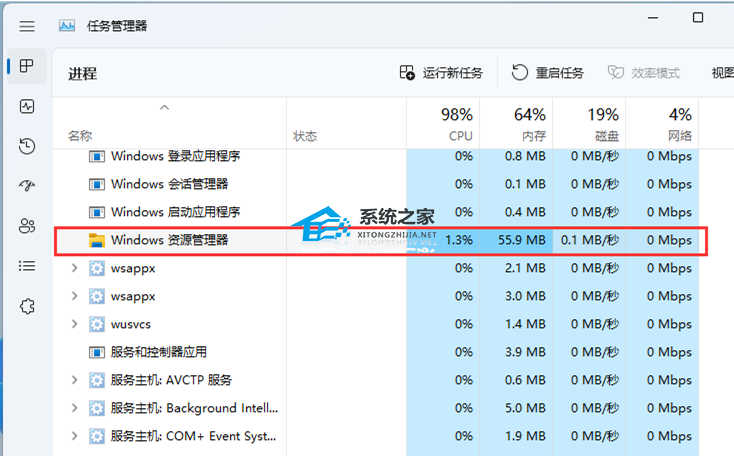This screenshot has height=456, width=734.
Task: Open the Services puzzle sidebar icon
Action: tap(27, 306)
